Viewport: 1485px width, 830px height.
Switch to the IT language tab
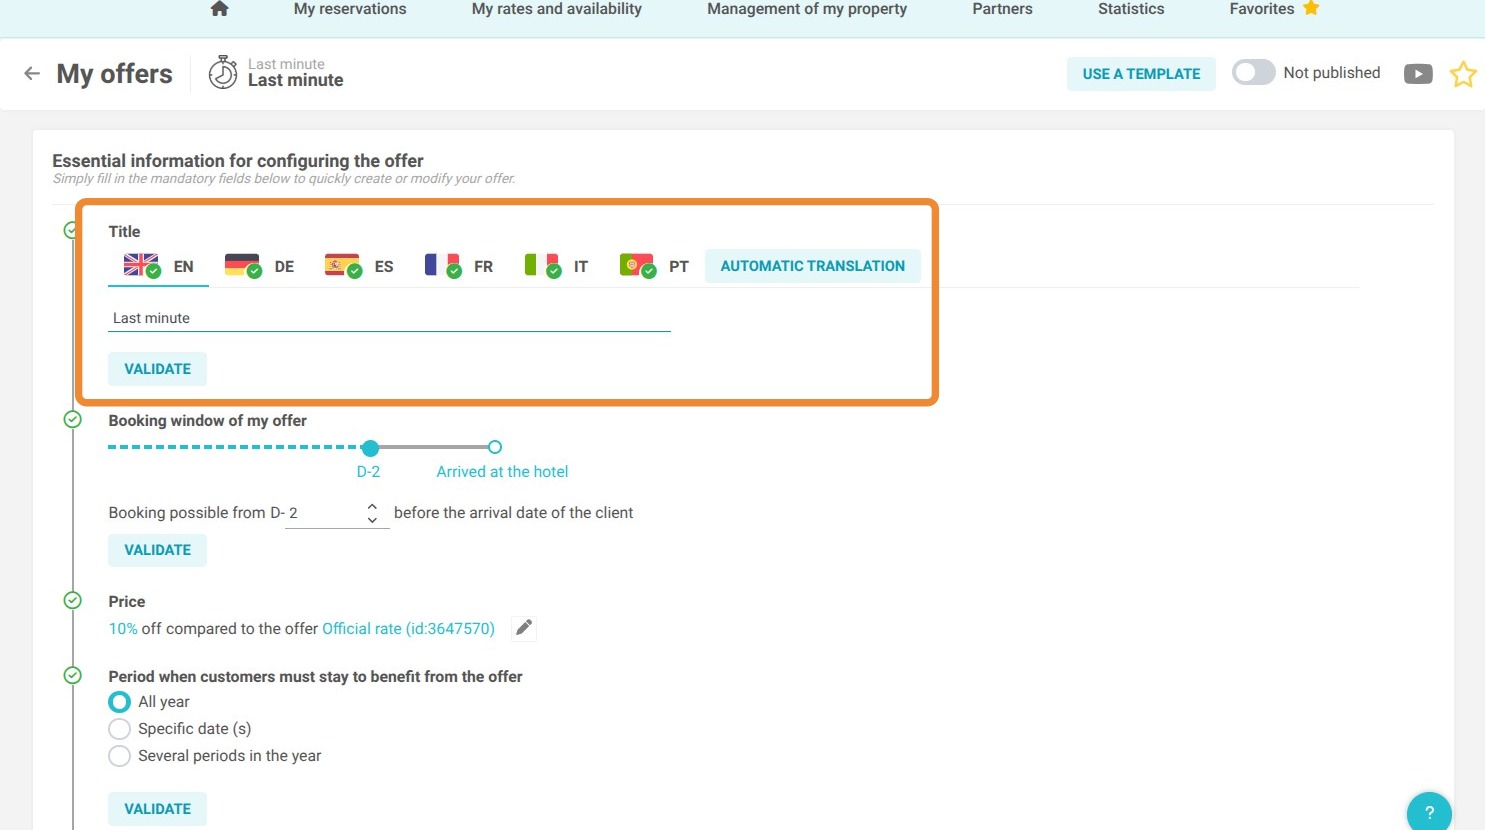pos(556,266)
